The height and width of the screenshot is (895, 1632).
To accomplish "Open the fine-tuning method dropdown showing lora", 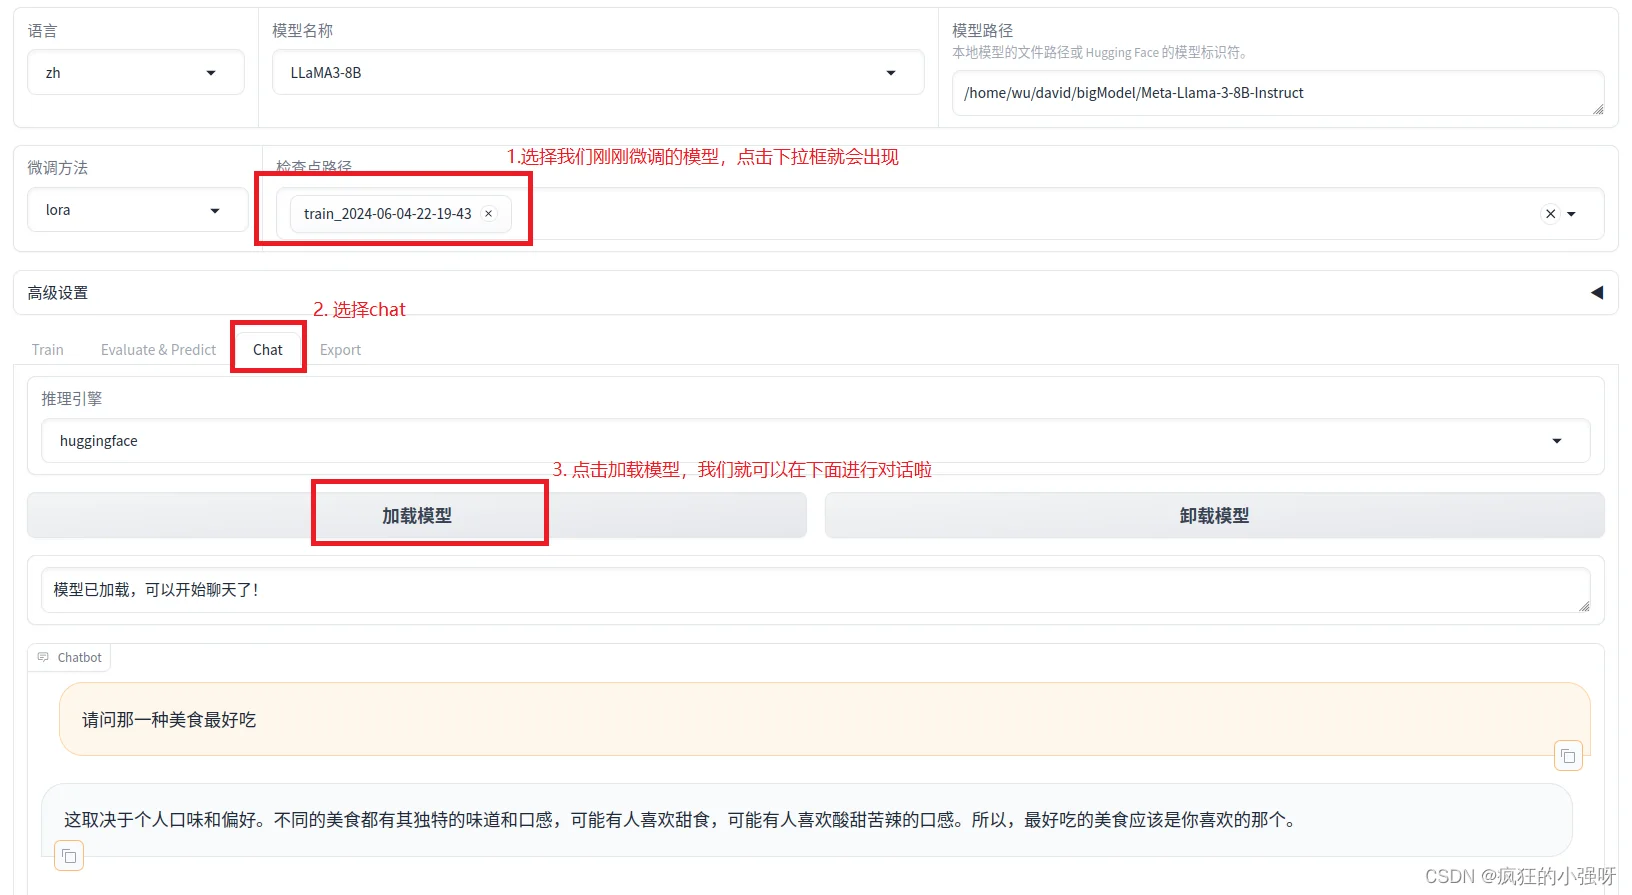I will [137, 210].
